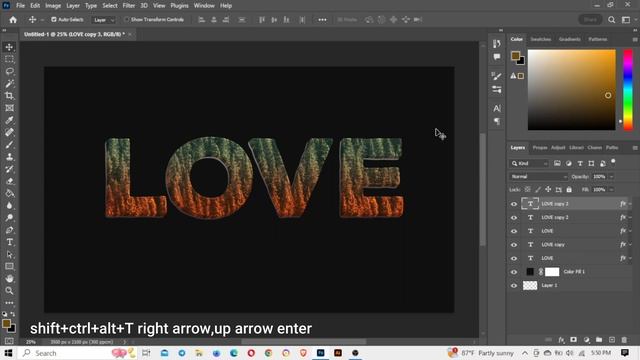Delete layer with the trash button
640x360 pixels.
point(624,340)
